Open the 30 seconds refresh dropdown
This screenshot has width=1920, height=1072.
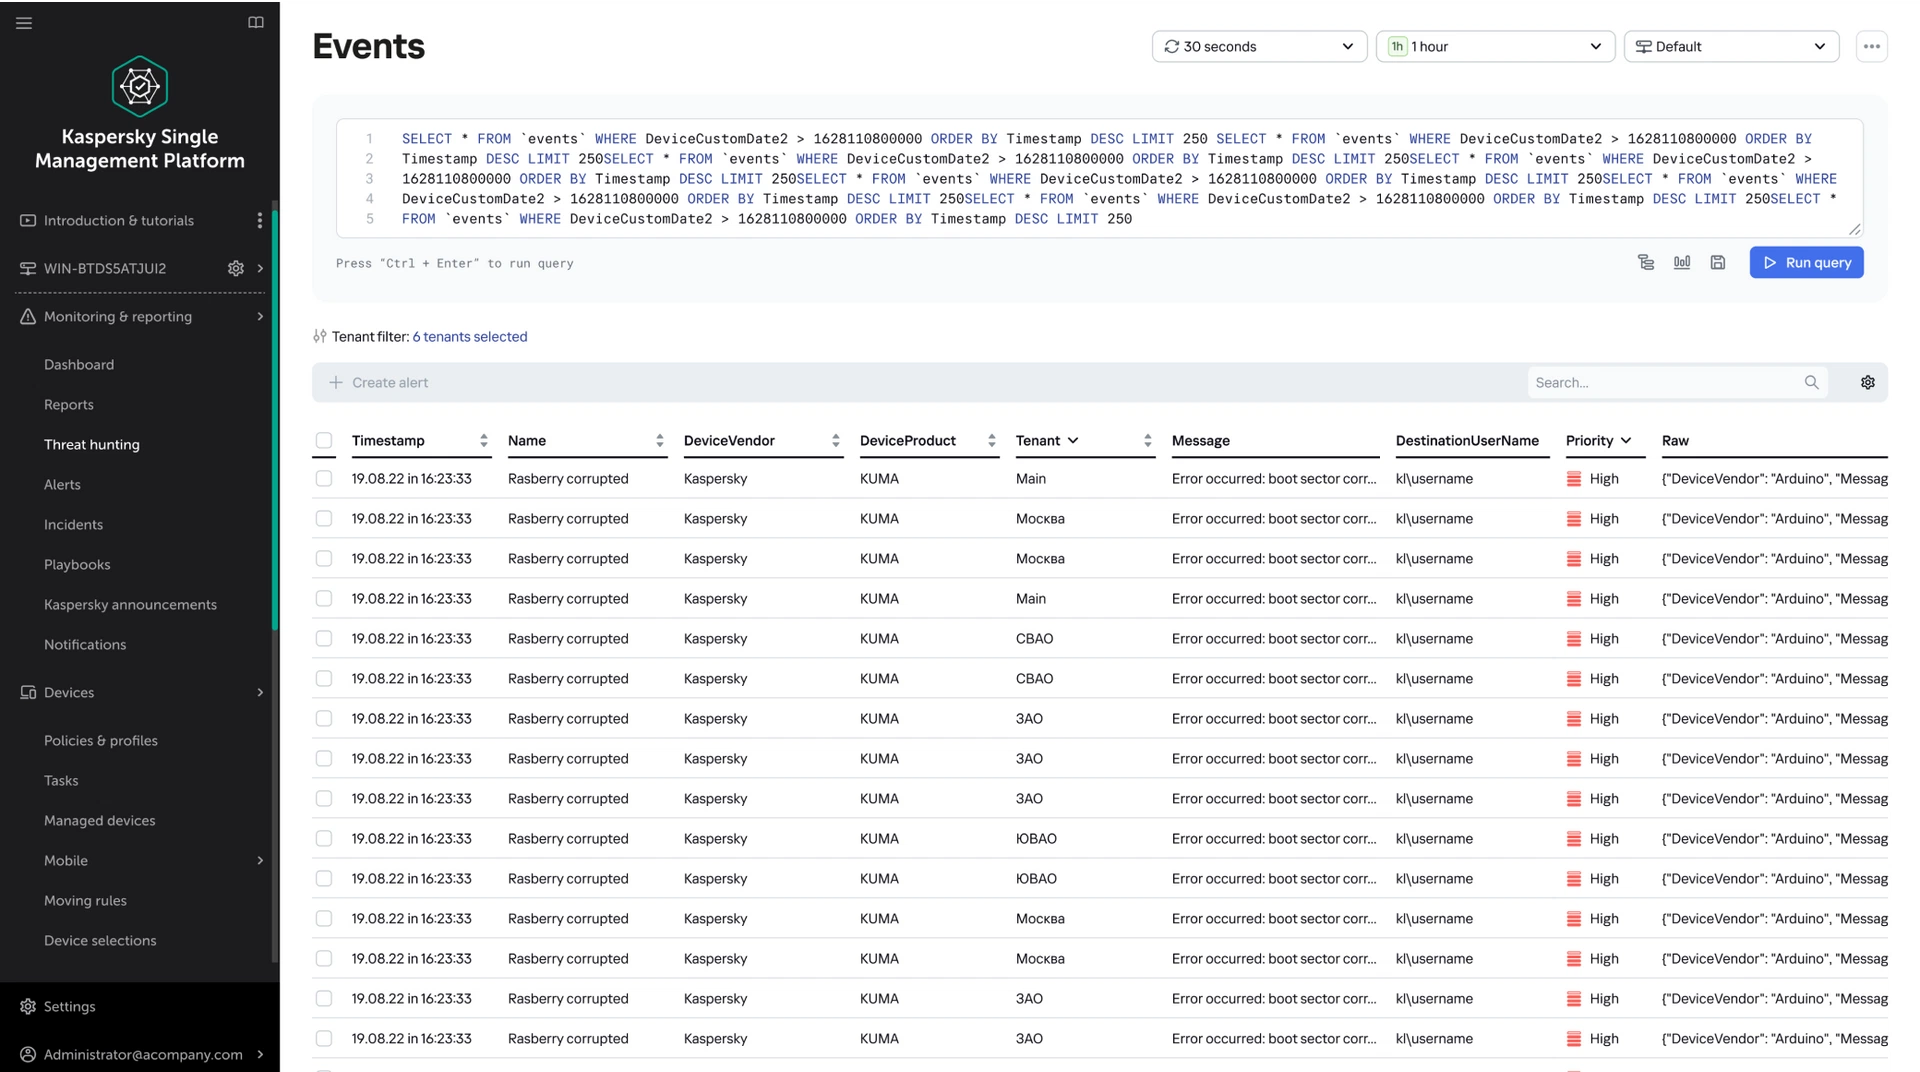pyautogui.click(x=1259, y=47)
